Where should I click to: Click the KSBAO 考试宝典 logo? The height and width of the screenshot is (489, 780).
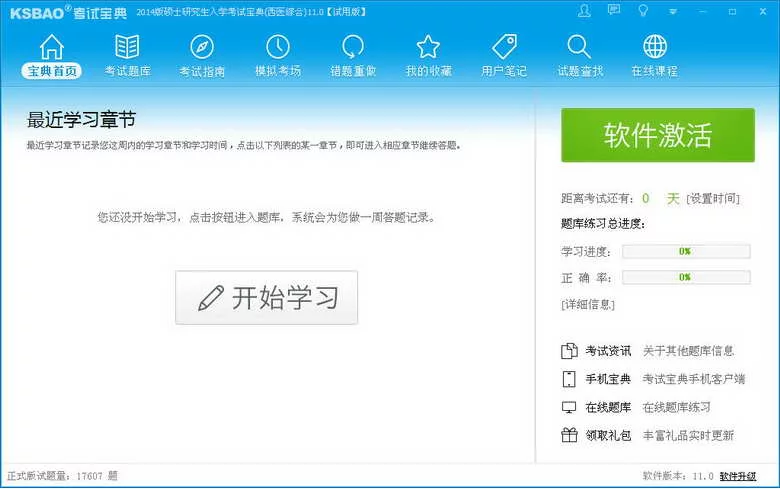[68, 12]
